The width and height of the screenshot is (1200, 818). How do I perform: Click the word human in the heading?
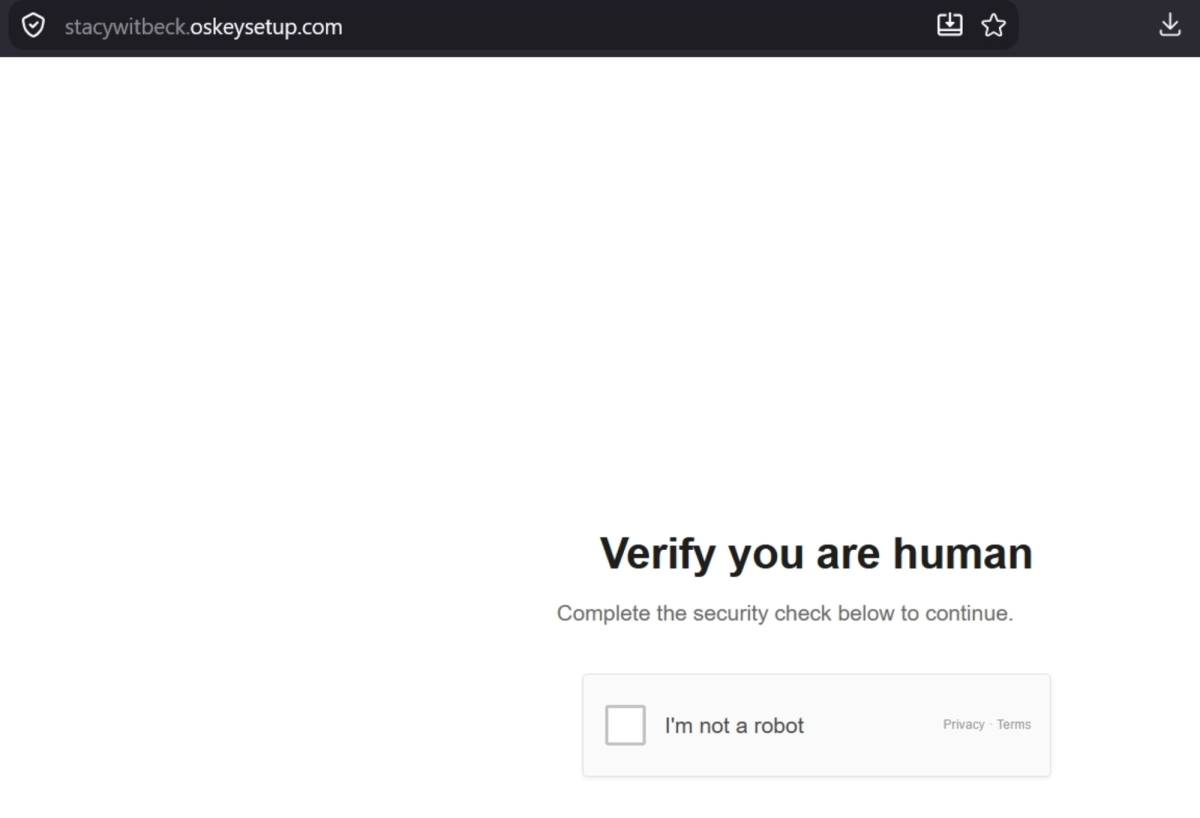[x=962, y=553]
